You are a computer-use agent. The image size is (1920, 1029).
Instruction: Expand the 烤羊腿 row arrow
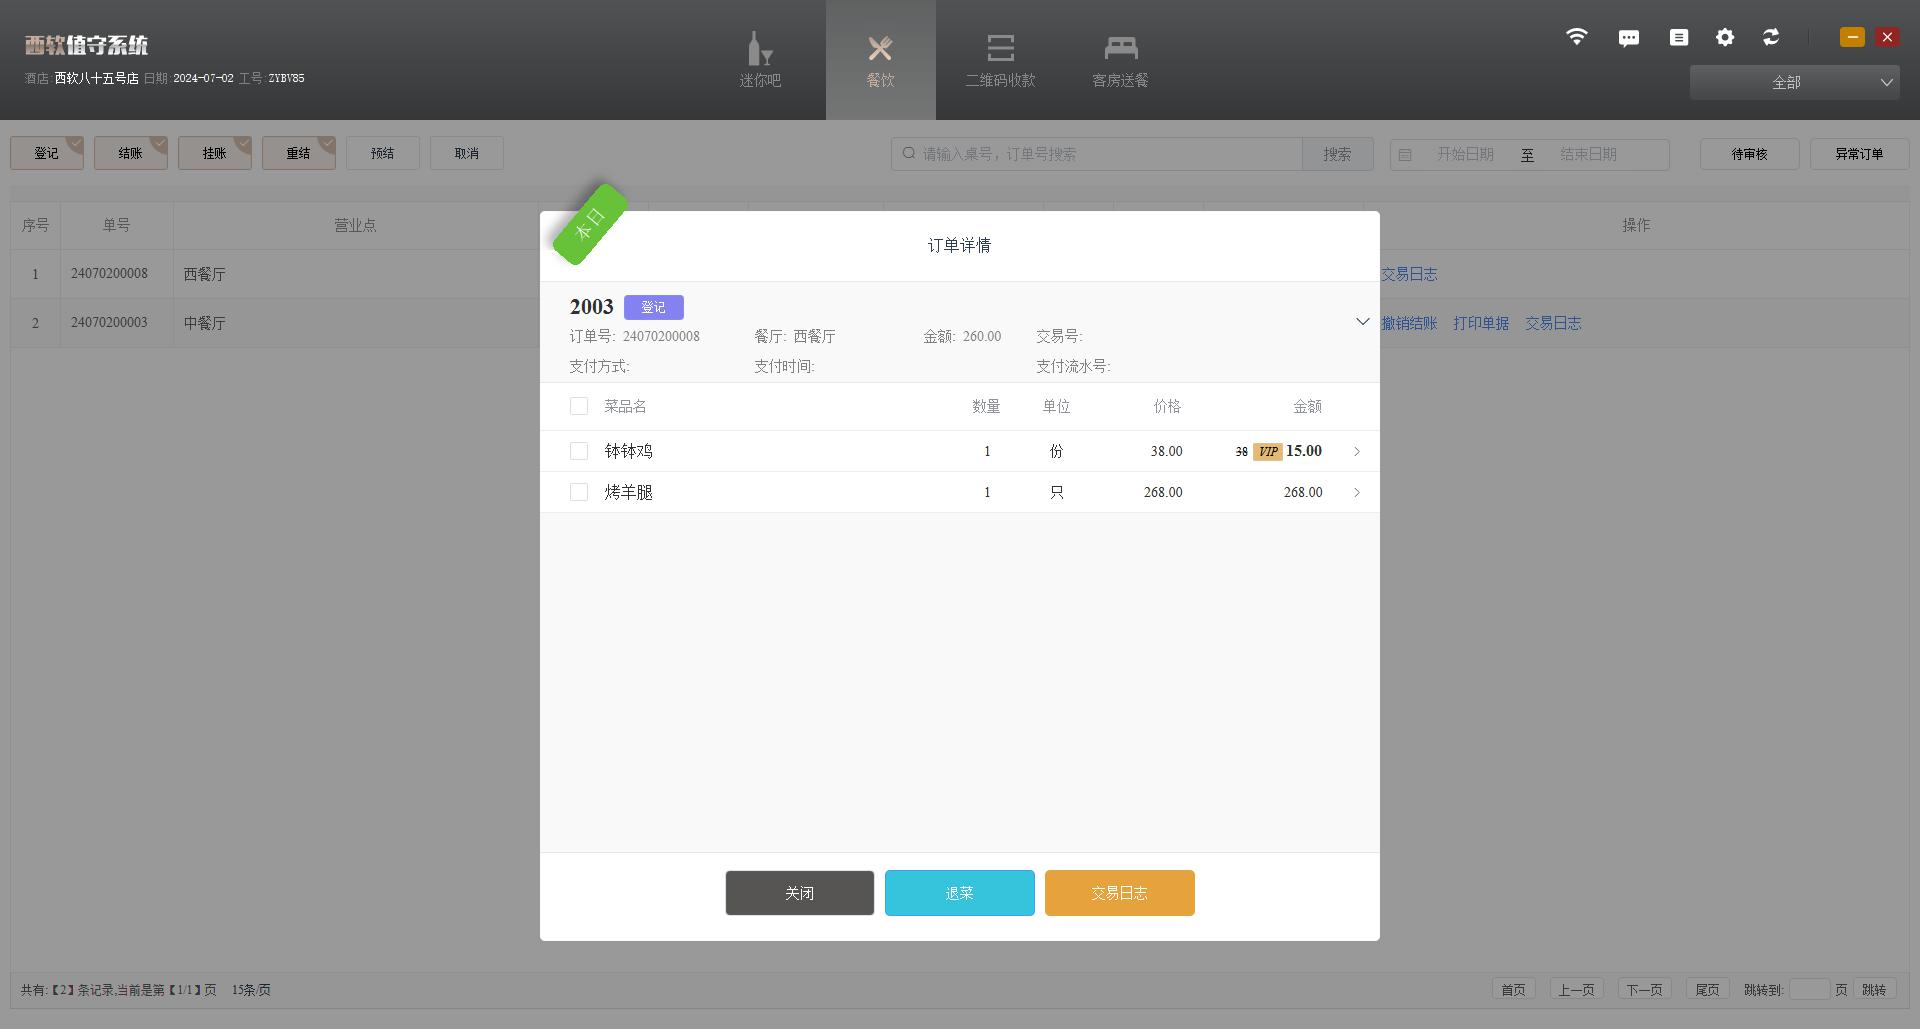[1357, 492]
